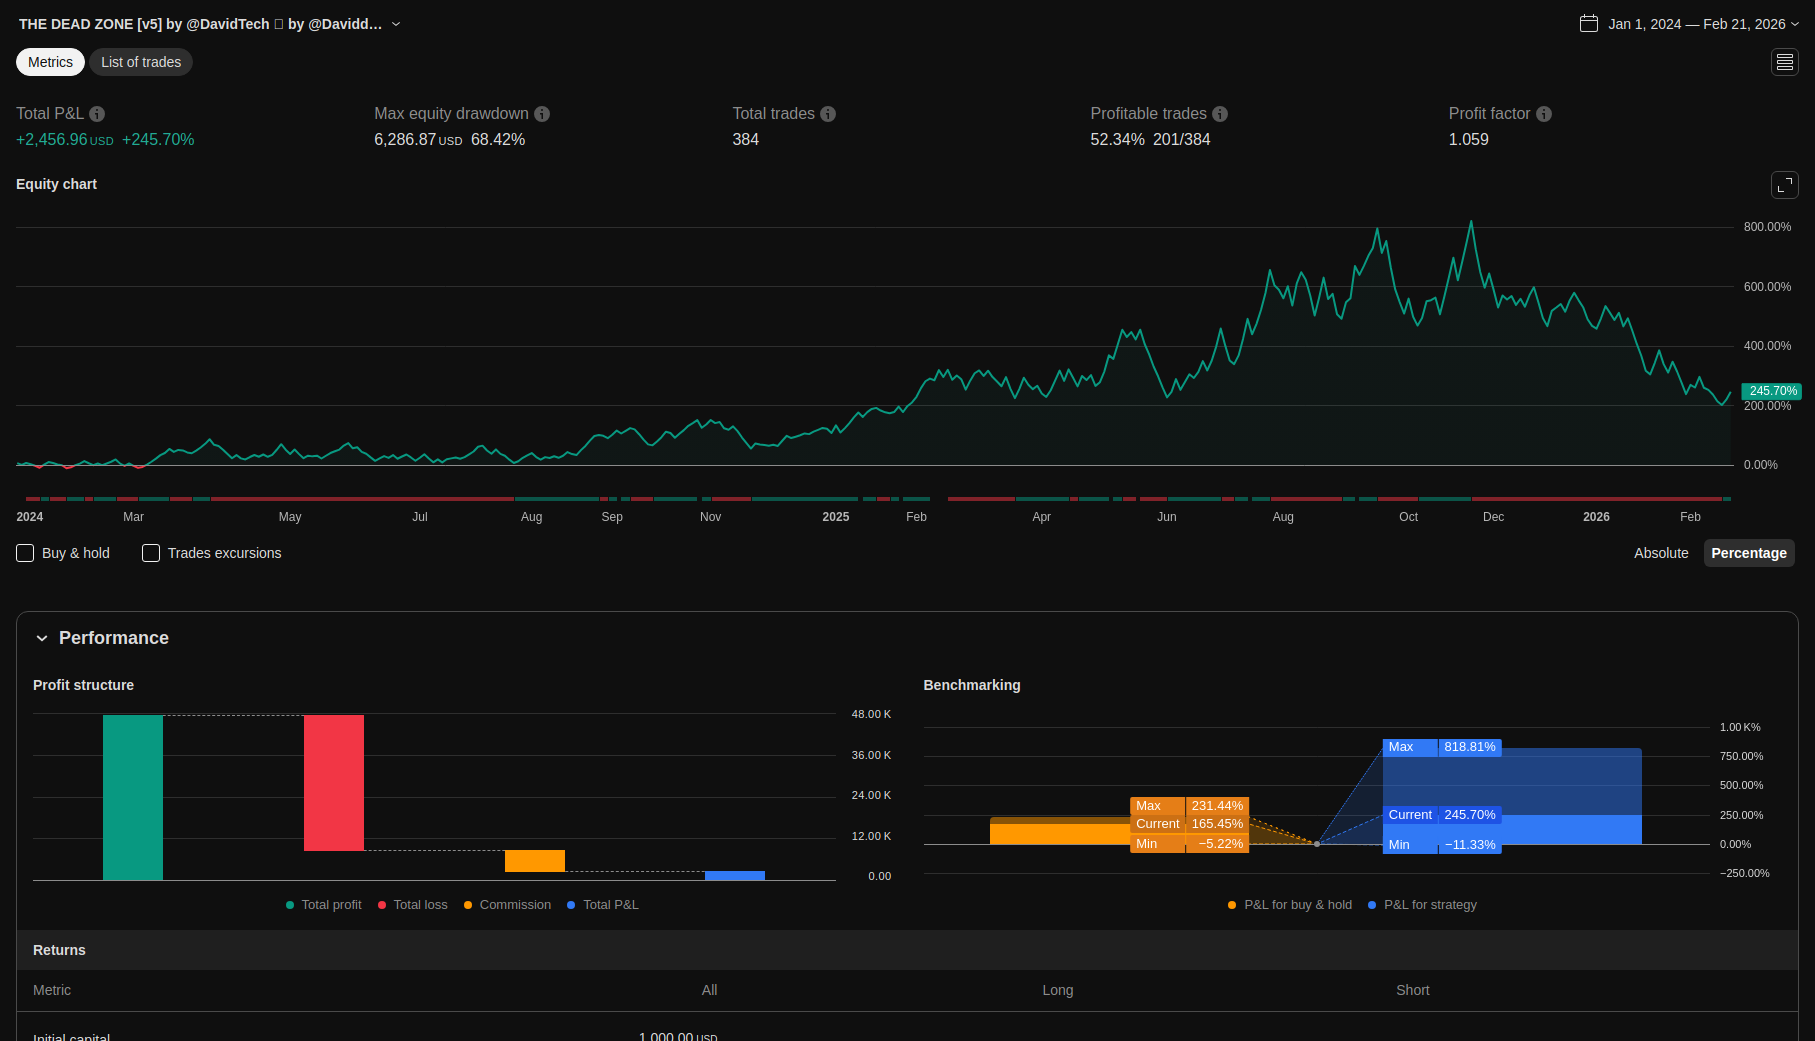Click the Profitable trades info icon
Screen dimensions: 1815x1041
point(1220,114)
